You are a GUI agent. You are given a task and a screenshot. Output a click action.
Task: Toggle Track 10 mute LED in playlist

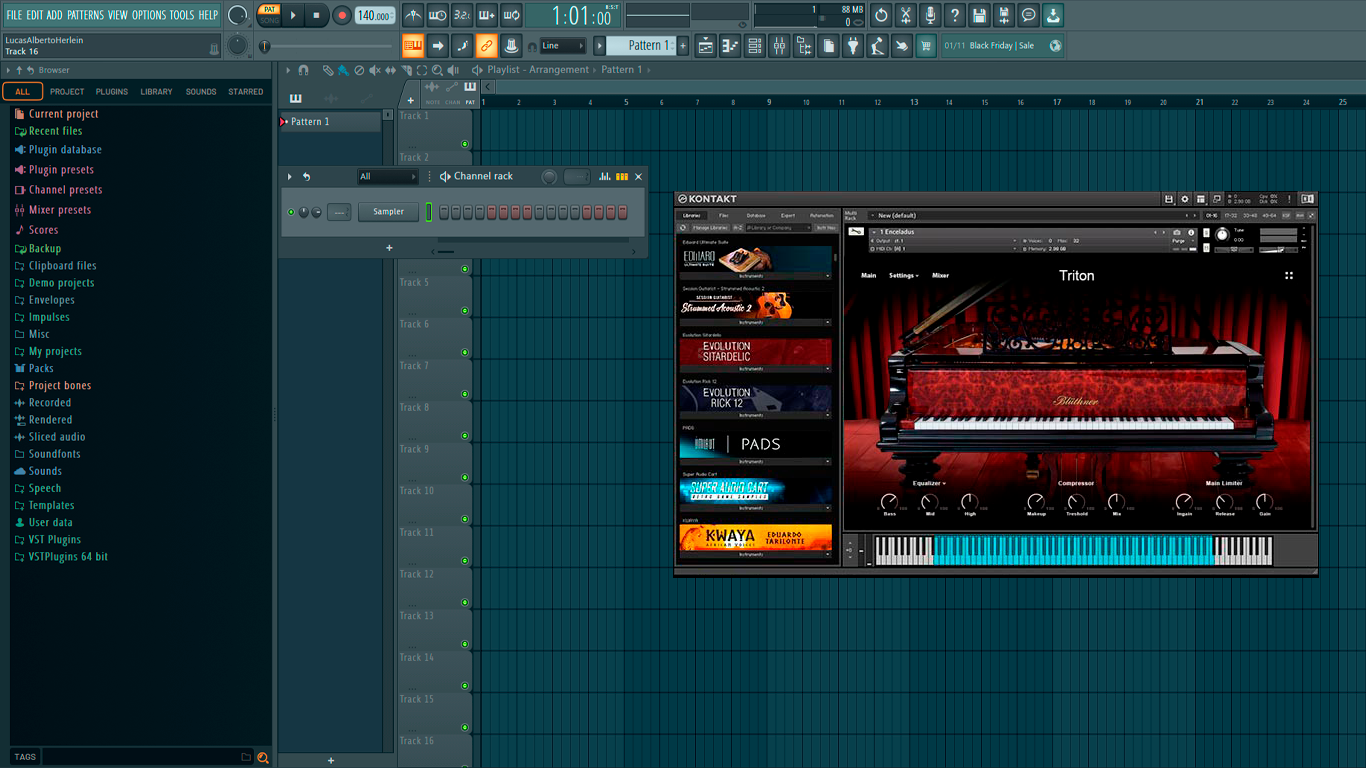pos(465,519)
